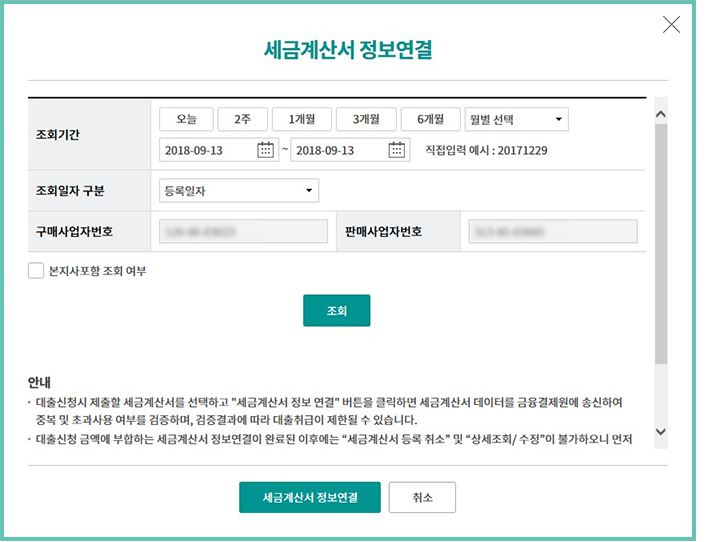
Task: Click the 취소 cancel button
Action: pos(421,497)
